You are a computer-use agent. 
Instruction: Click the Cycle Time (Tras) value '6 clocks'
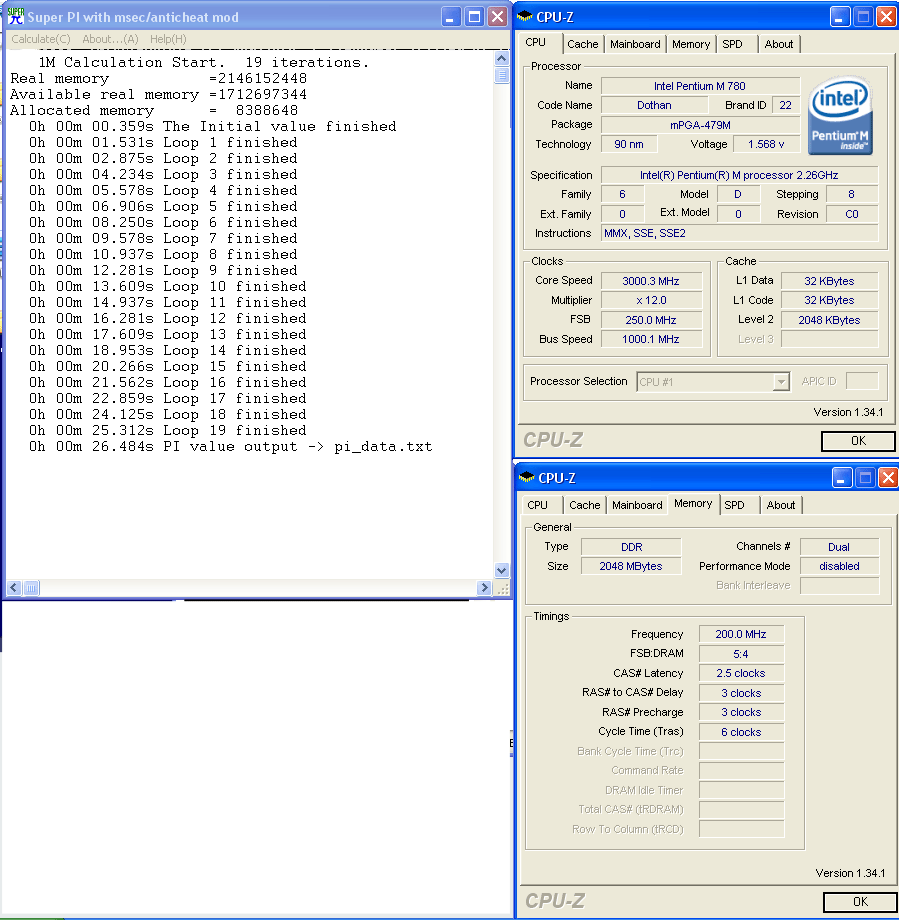pos(741,732)
